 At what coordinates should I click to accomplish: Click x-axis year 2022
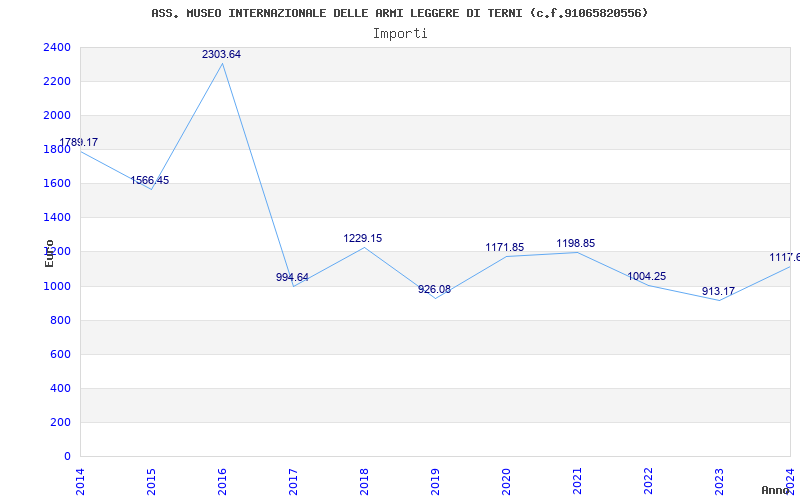click(x=647, y=482)
